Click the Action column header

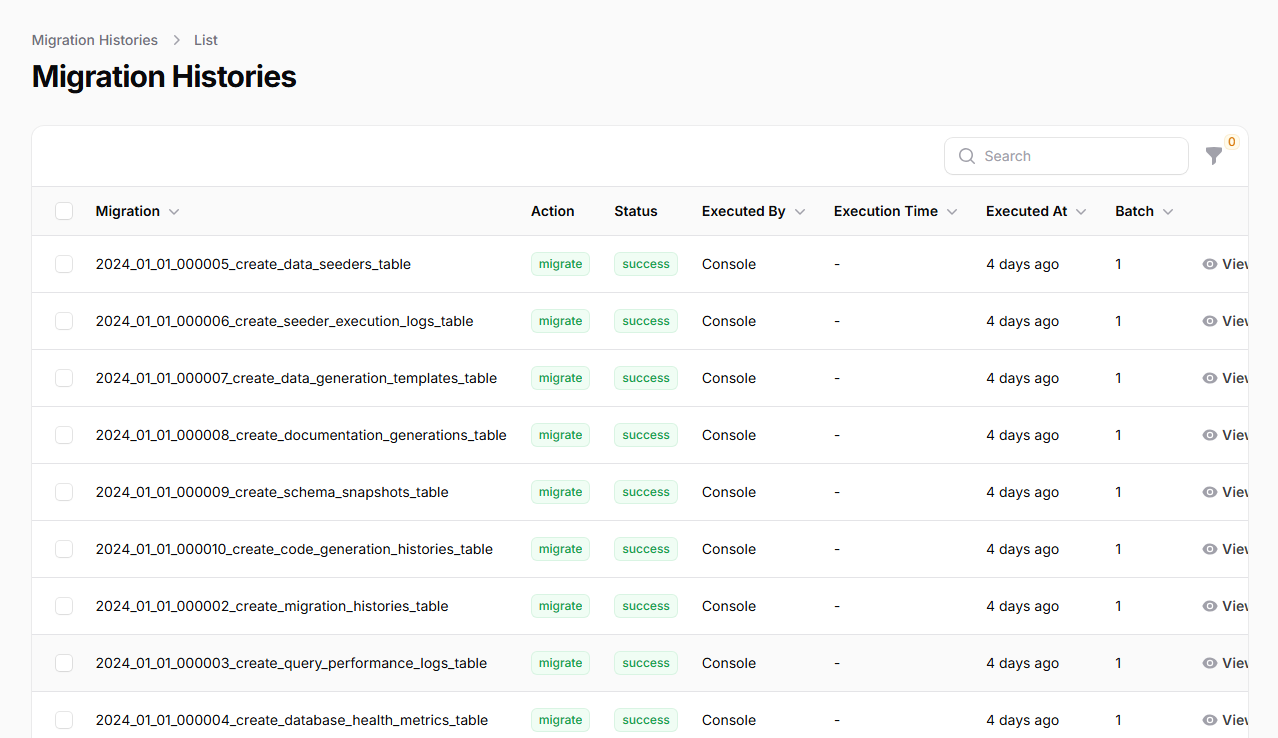[x=552, y=211]
